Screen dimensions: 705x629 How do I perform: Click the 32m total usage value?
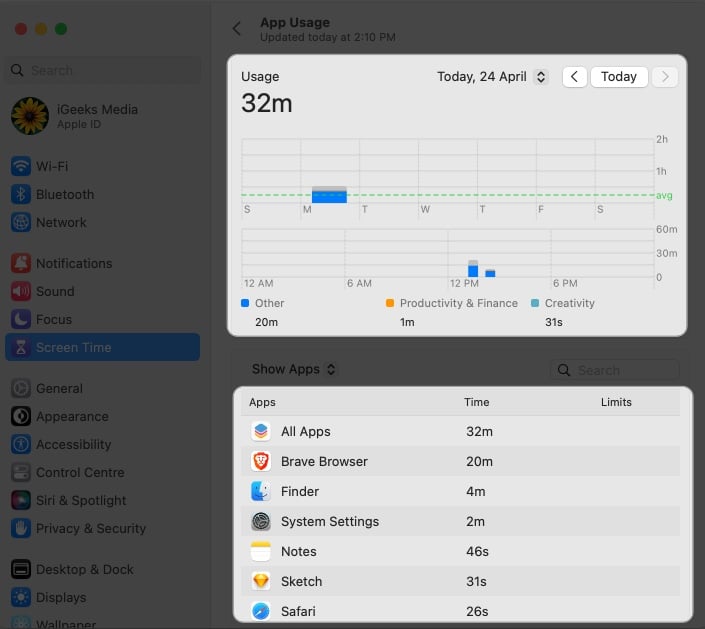point(267,103)
